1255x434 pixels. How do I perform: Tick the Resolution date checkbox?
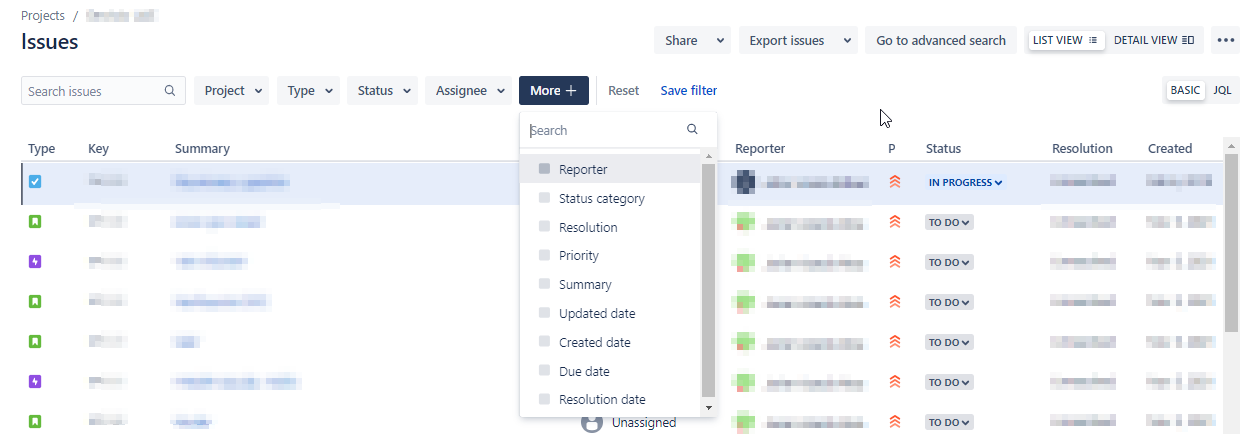(544, 399)
